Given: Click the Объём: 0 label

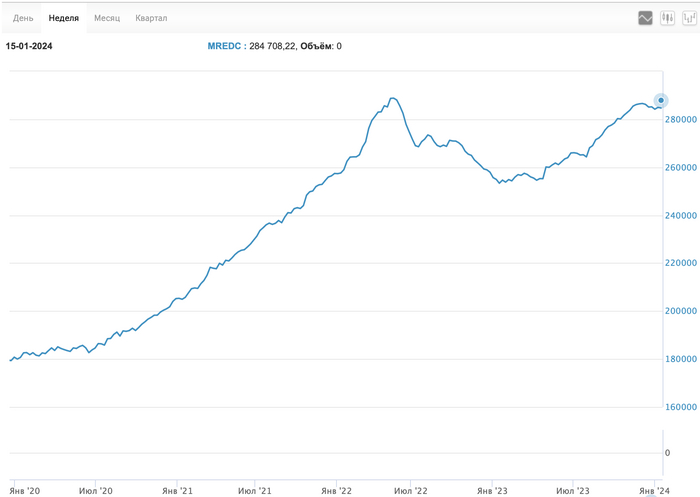Looking at the screenshot, I should (321, 46).
